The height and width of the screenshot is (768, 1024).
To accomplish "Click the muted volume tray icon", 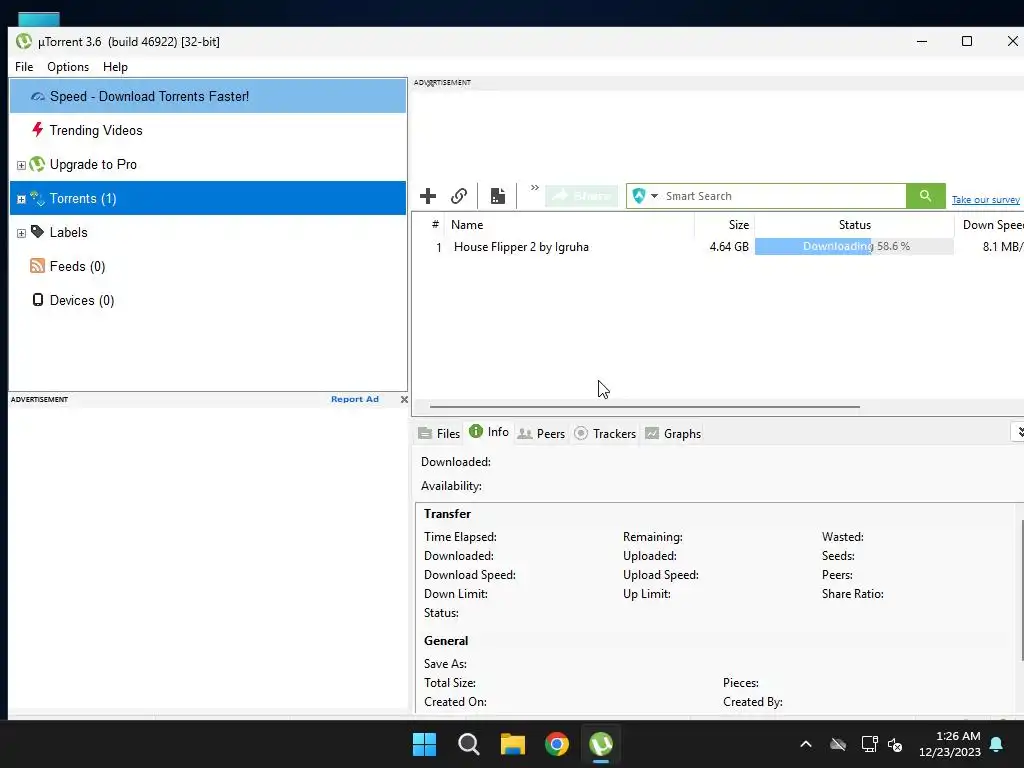I will pyautogui.click(x=895, y=744).
